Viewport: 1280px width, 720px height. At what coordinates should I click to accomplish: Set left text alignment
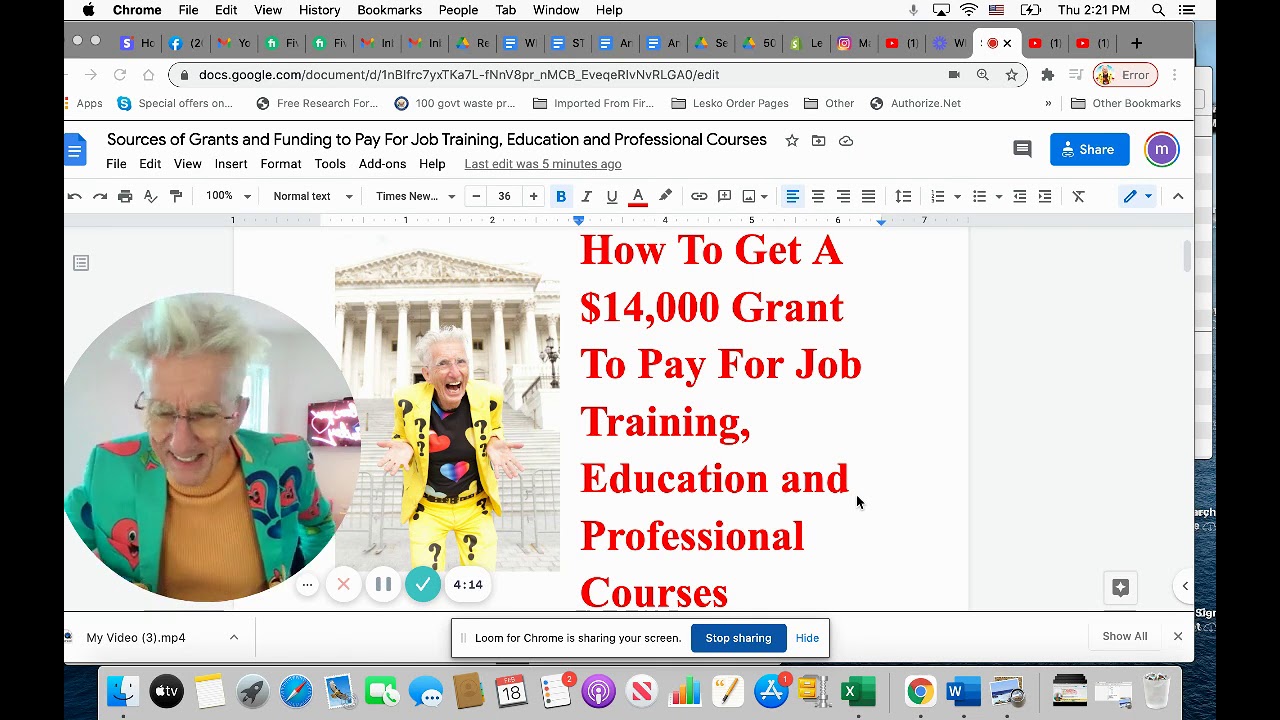click(792, 196)
